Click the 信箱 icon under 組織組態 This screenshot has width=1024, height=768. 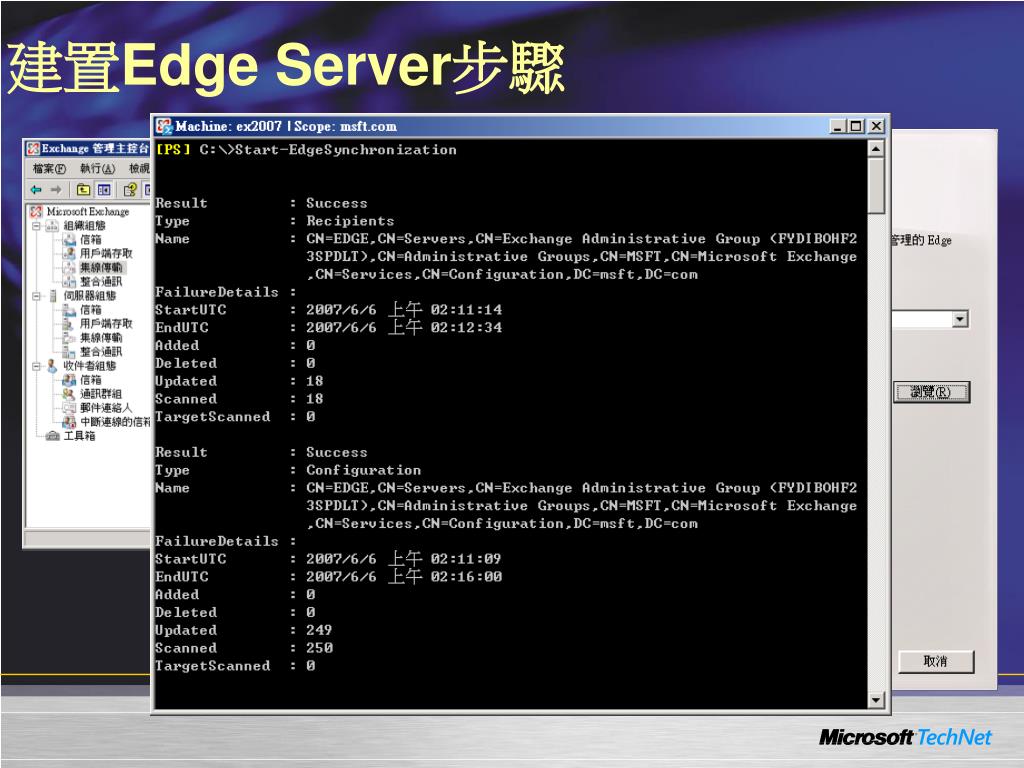pyautogui.click(x=69, y=240)
